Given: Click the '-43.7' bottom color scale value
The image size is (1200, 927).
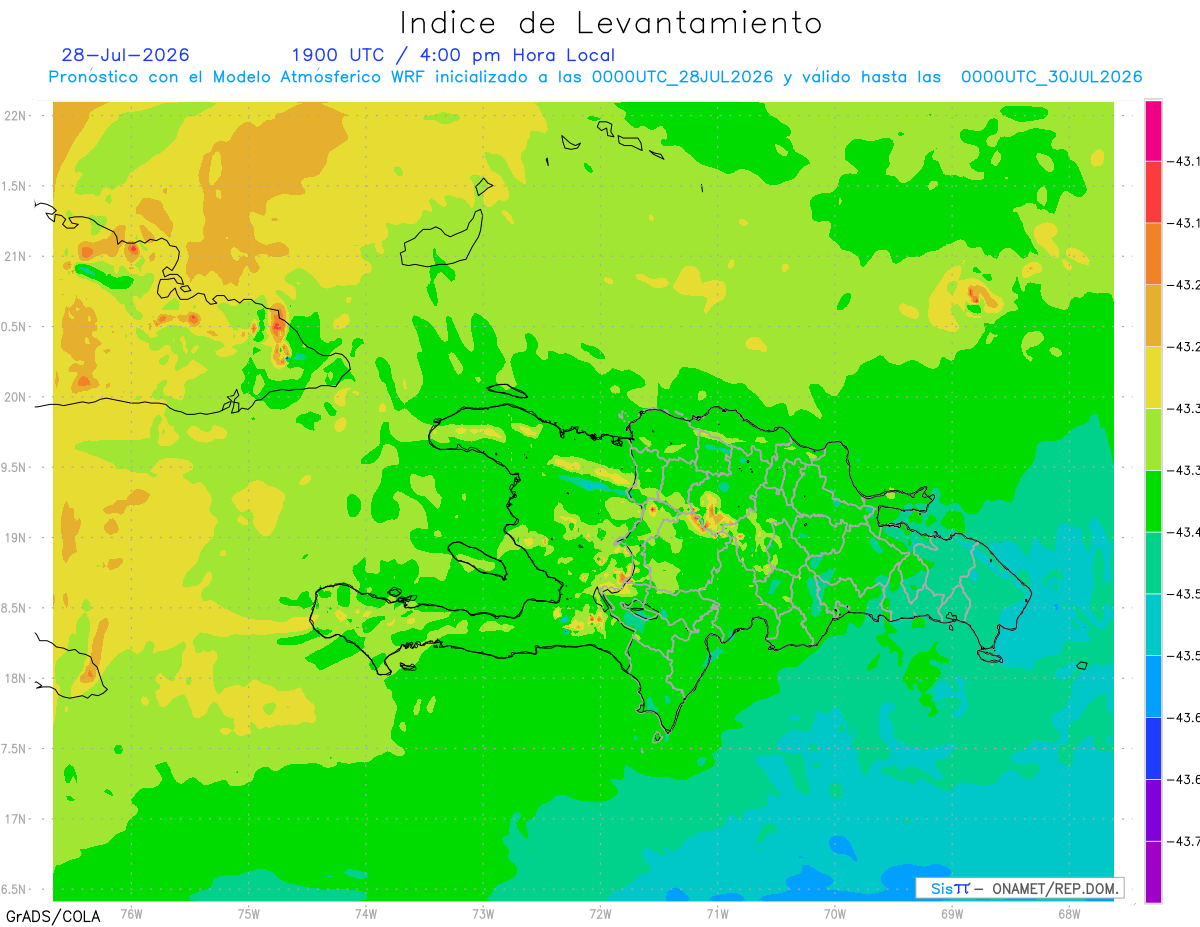Looking at the screenshot, I should point(1186,841).
